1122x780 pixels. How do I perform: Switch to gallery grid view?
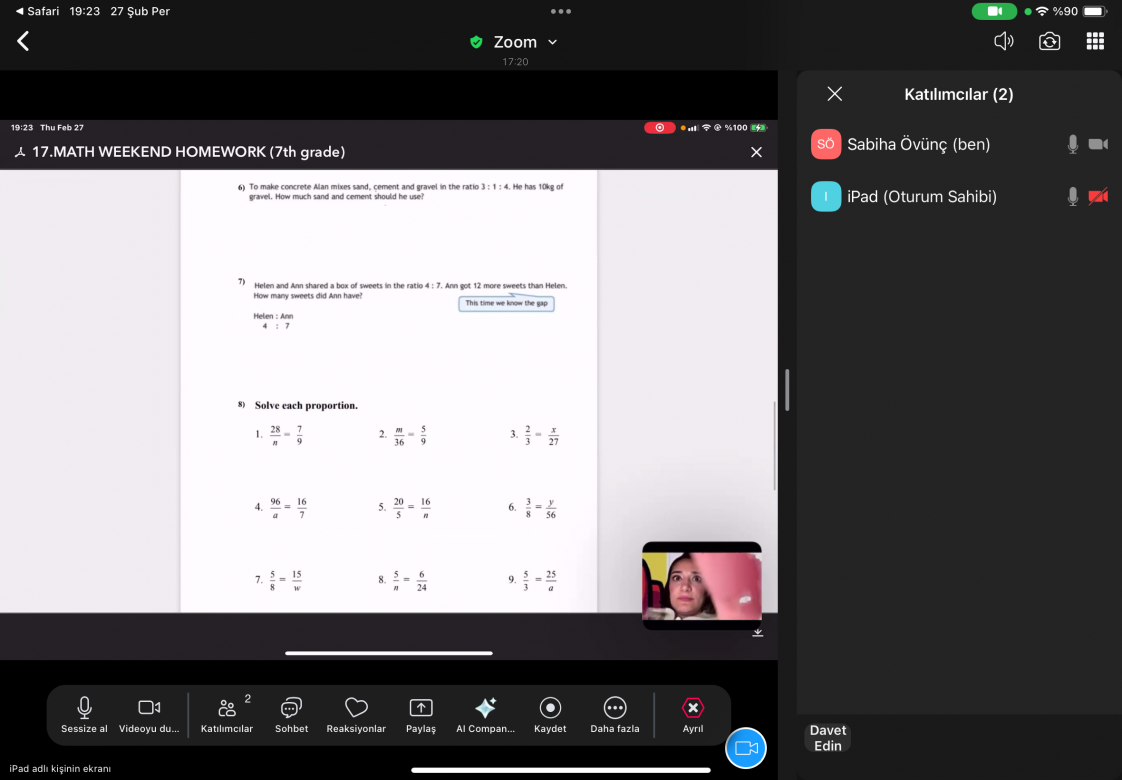click(1095, 41)
